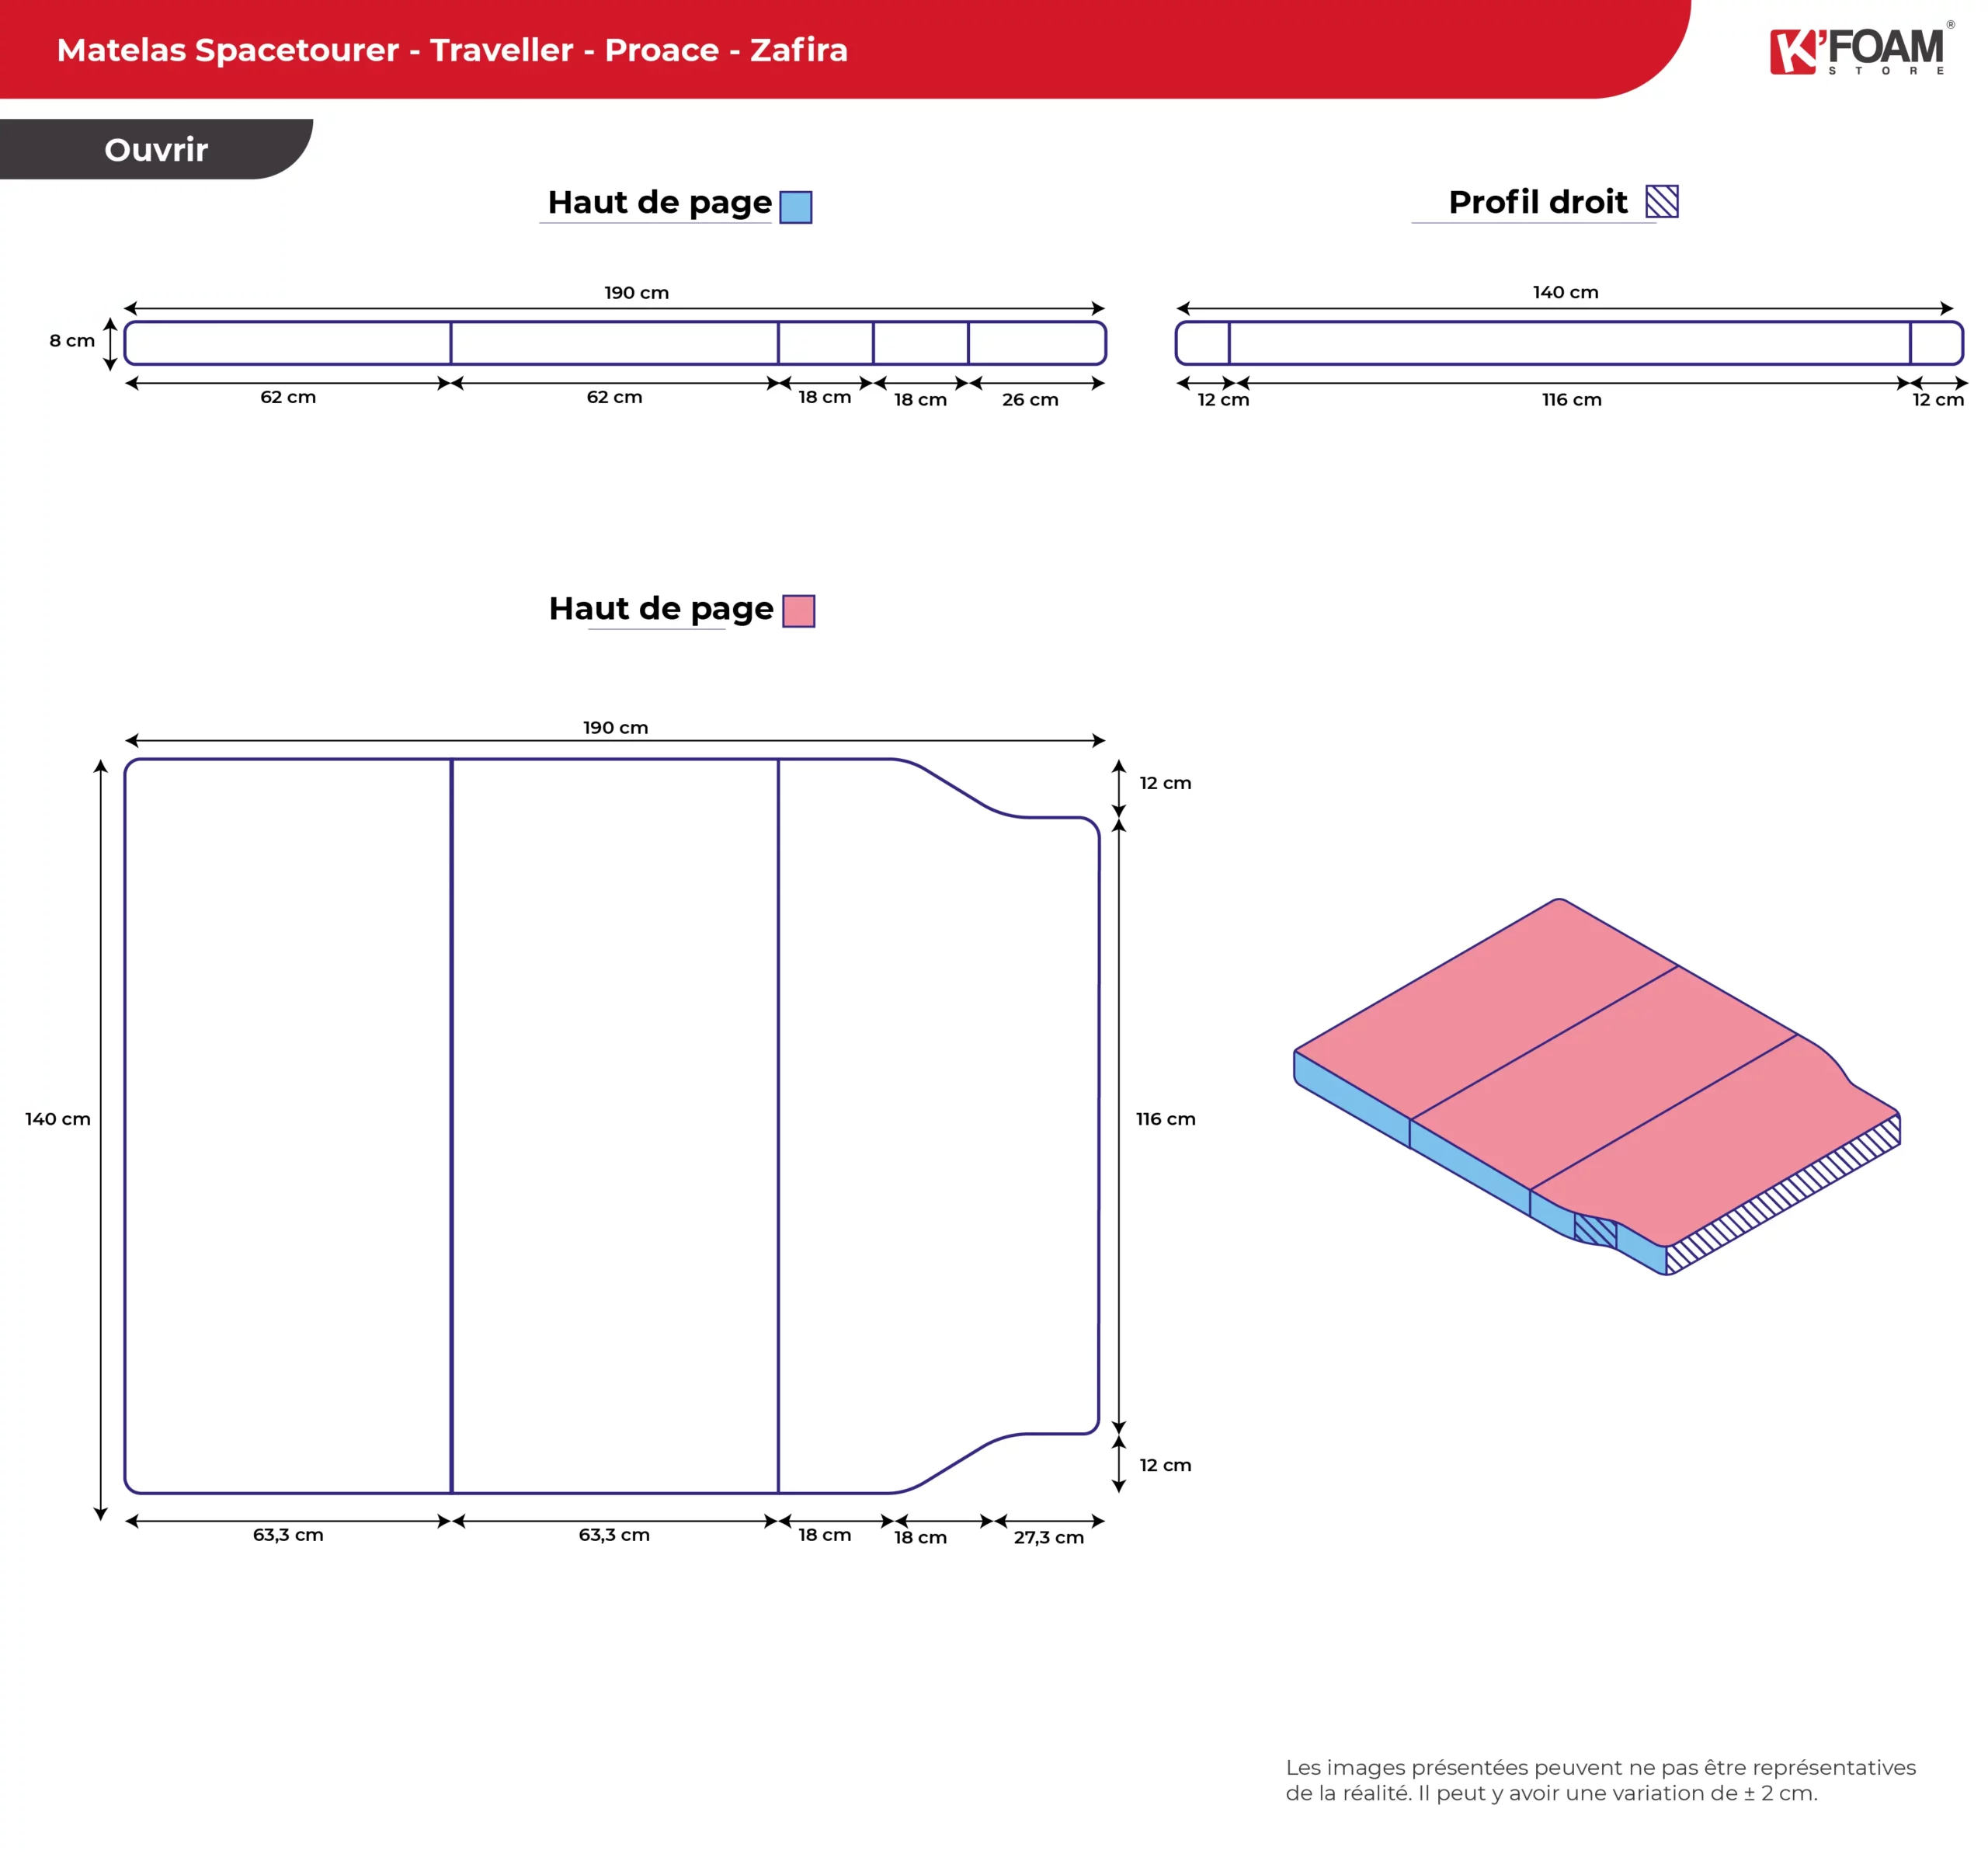Screen dimensions: 1988x1854
Task: Click the hatched 'Profil droit' pattern swatch
Action: click(1663, 204)
